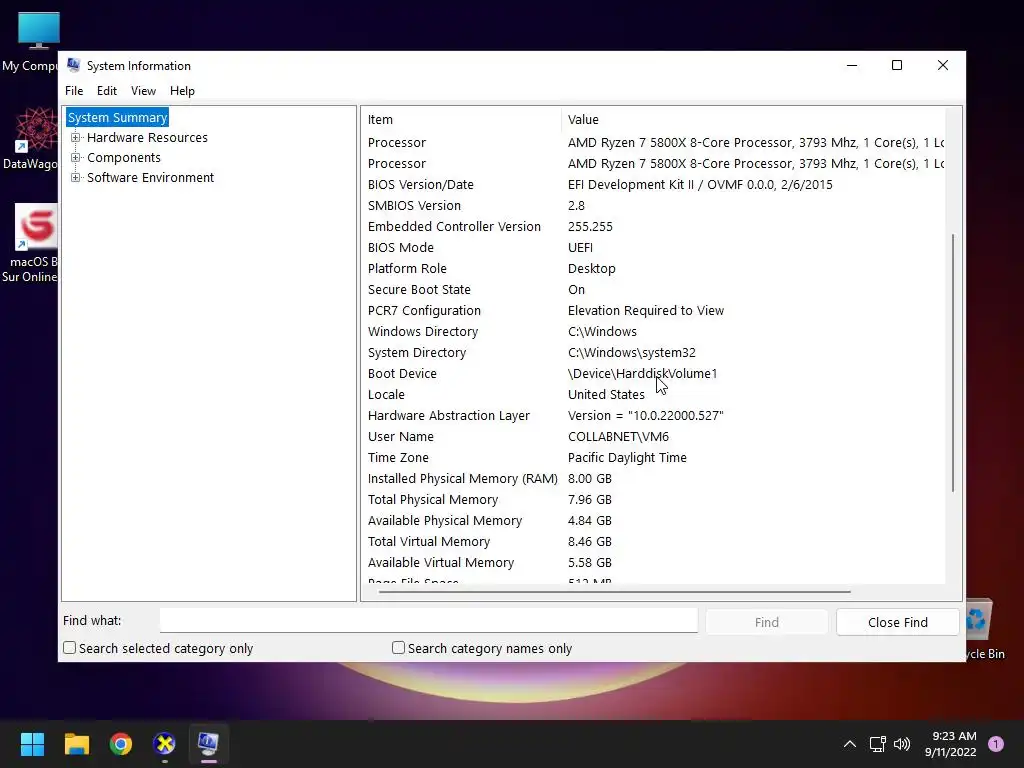Minimize the System Information window
This screenshot has width=1024, height=768.
pos(852,65)
